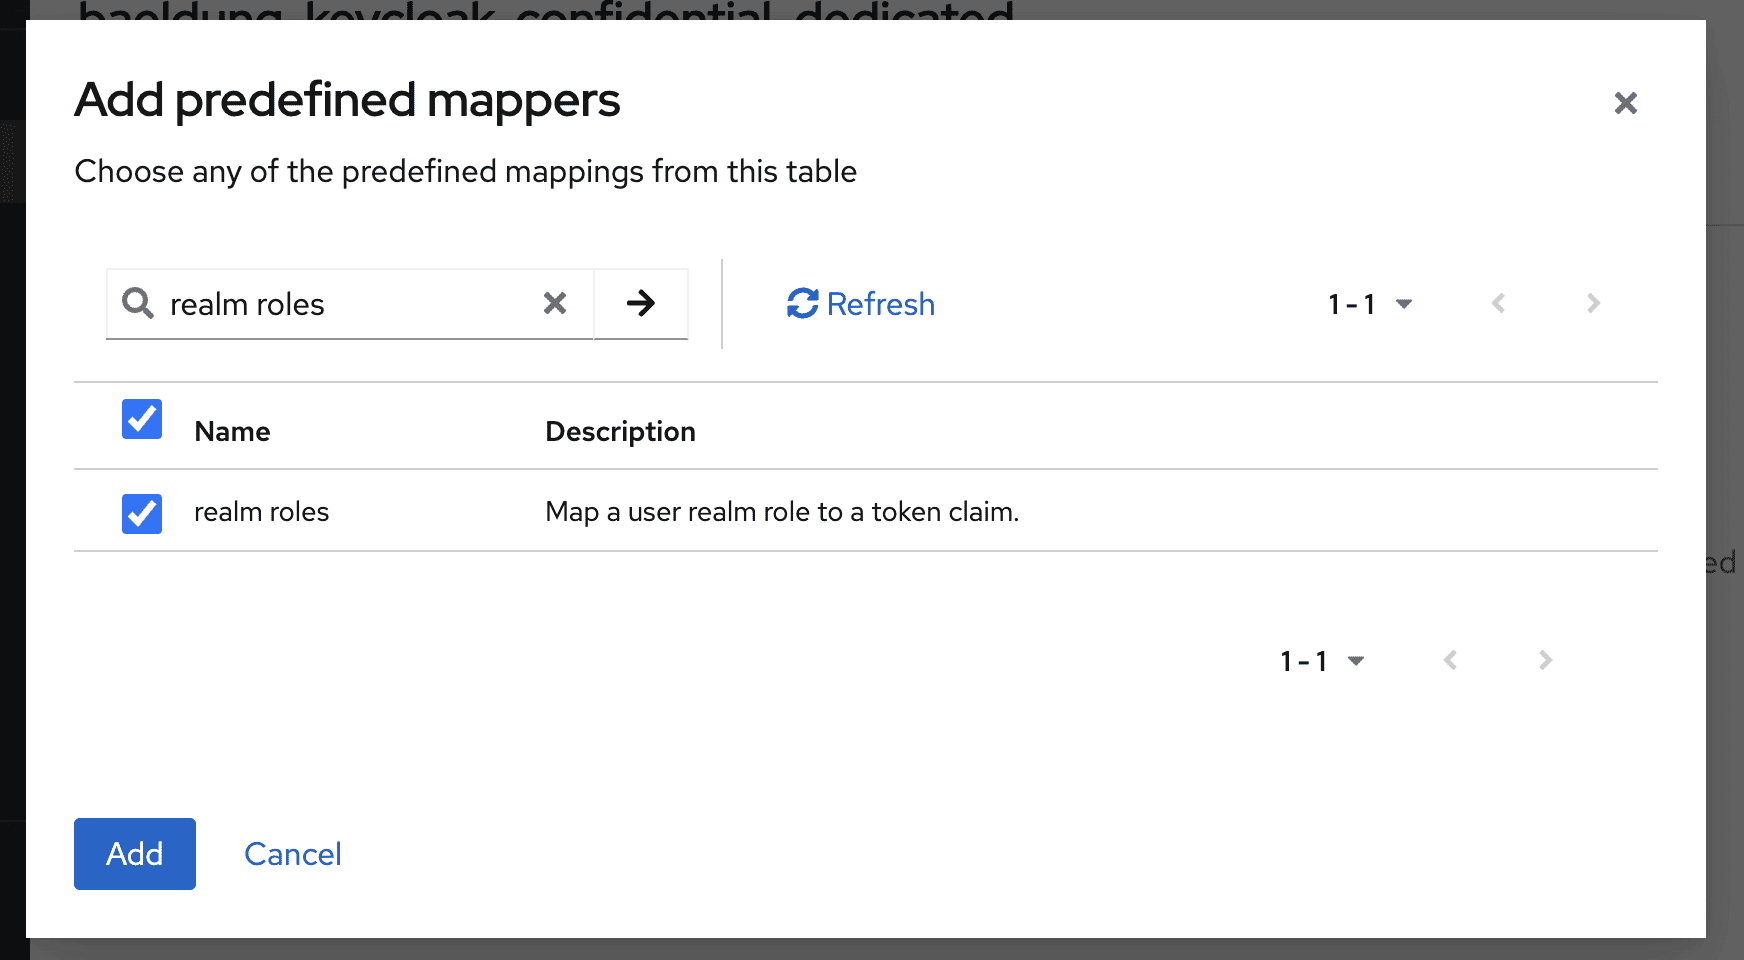Select the realm roles mapper name
The image size is (1744, 960).
click(x=261, y=512)
